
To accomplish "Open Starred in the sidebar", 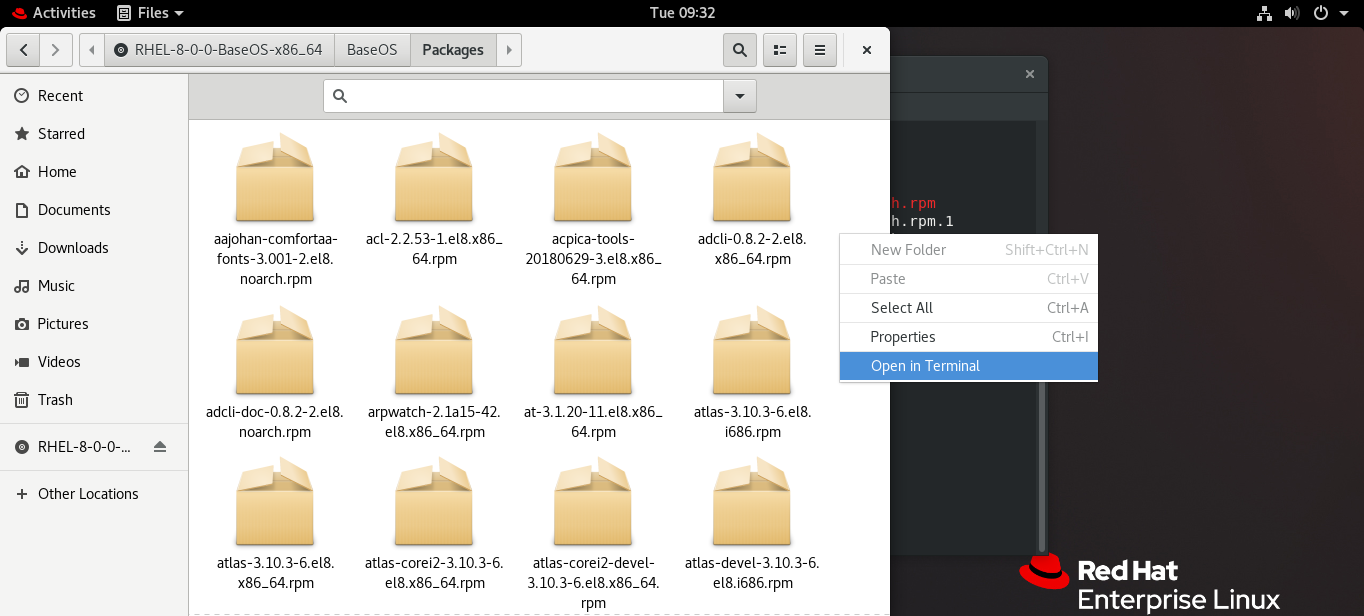I will (x=94, y=134).
